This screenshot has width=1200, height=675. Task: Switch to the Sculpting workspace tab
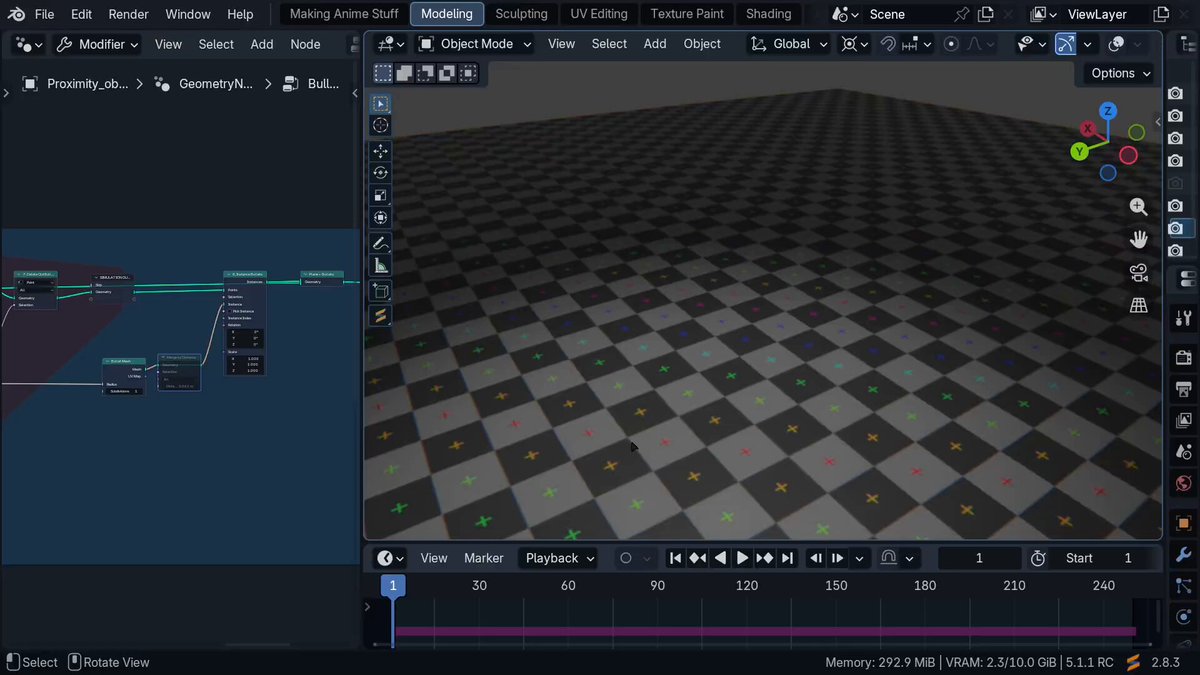click(x=521, y=14)
